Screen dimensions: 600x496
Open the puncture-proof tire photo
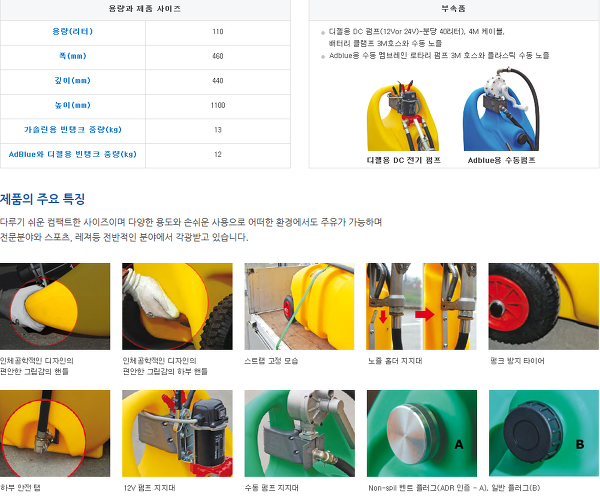pos(544,306)
